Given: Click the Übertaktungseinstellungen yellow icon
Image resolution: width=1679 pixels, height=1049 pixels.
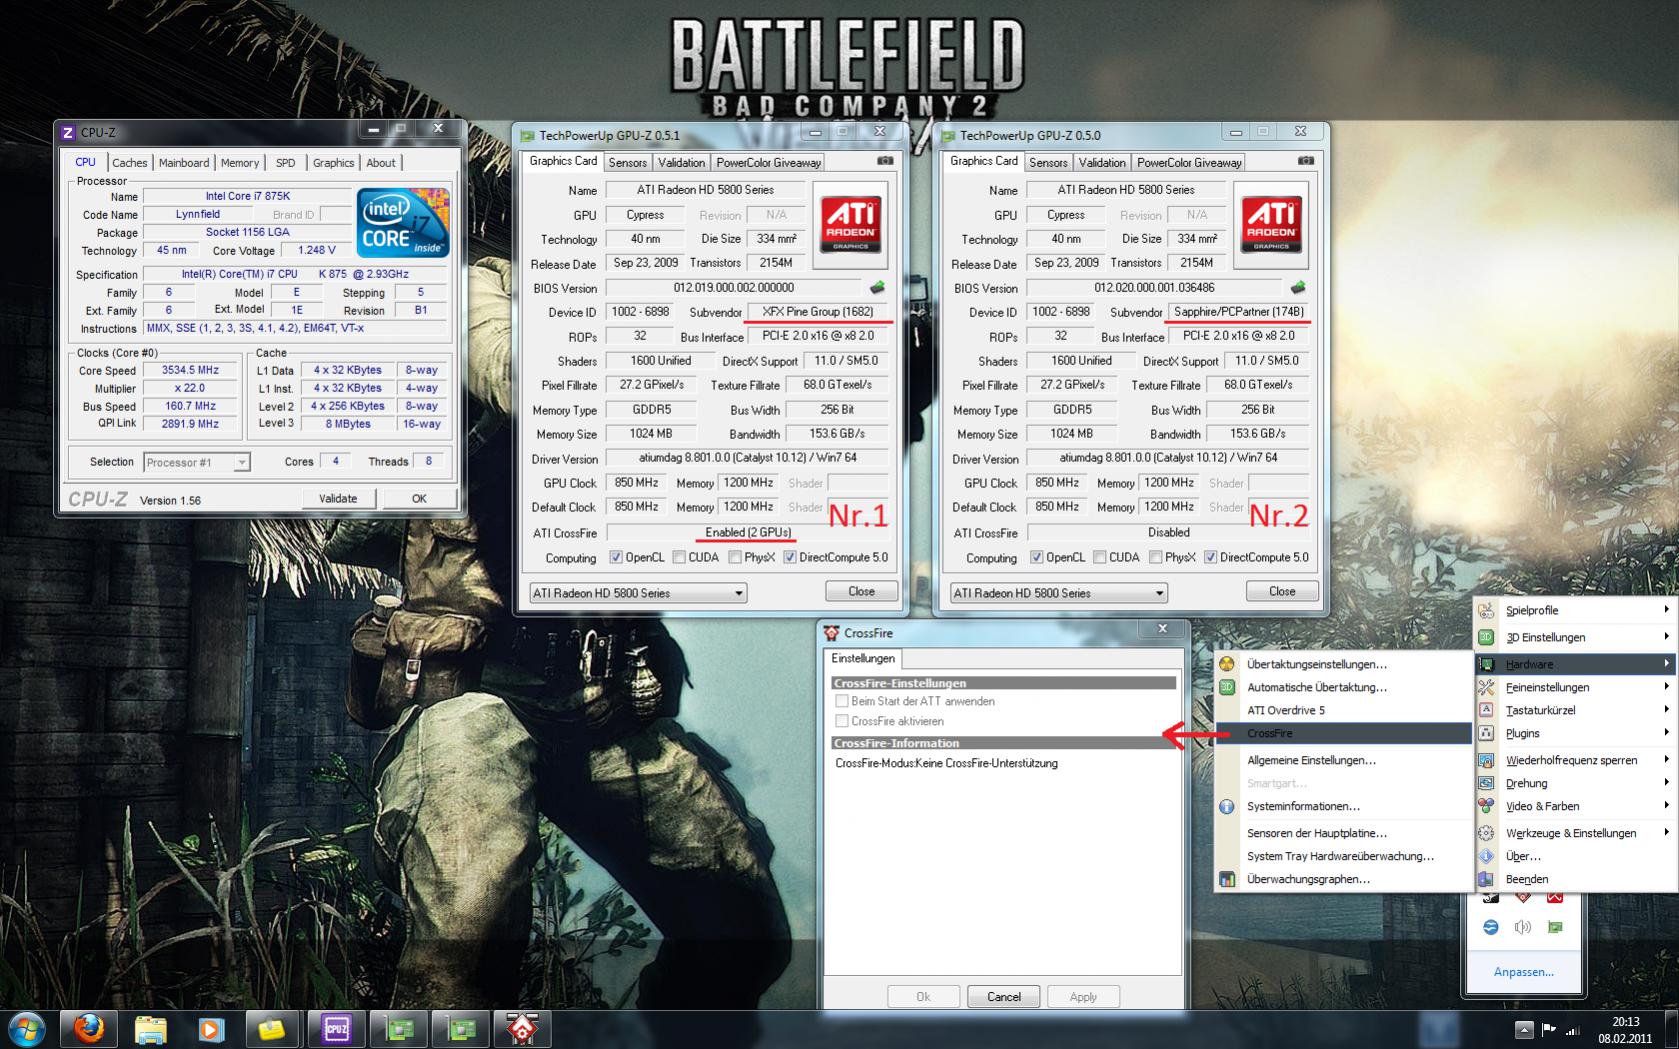Looking at the screenshot, I should [1227, 664].
